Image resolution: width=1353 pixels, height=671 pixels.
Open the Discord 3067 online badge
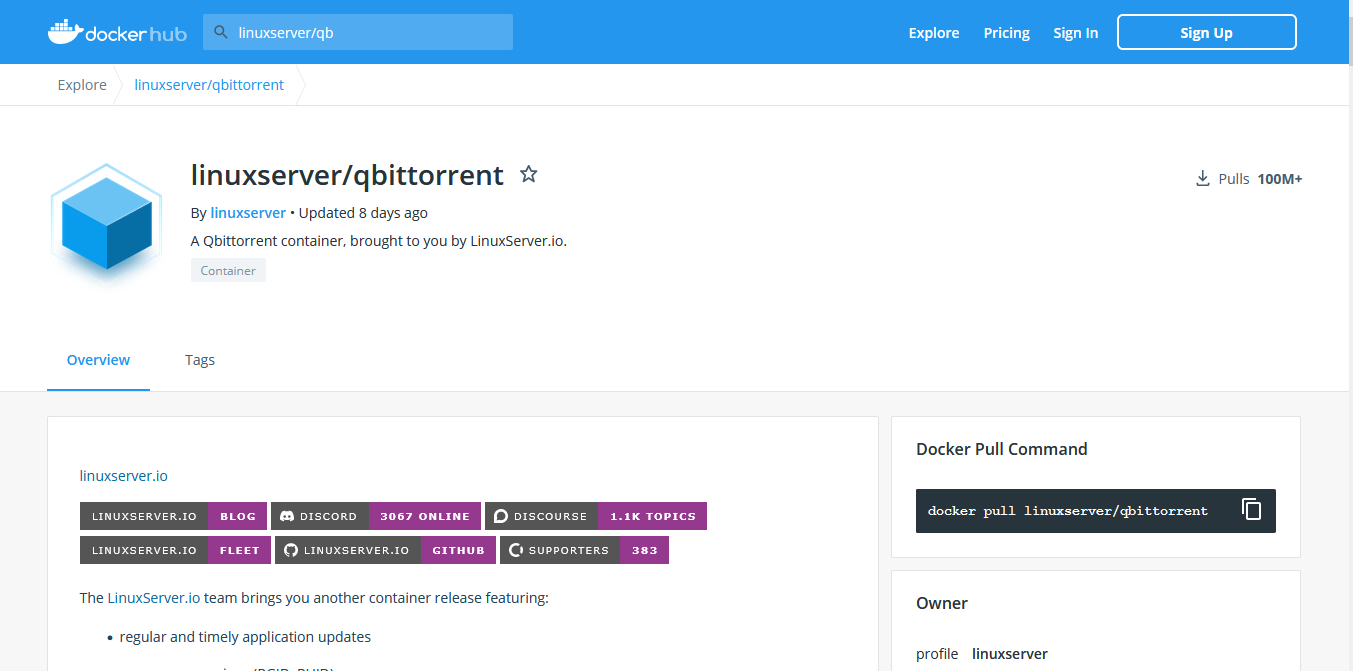coord(376,516)
